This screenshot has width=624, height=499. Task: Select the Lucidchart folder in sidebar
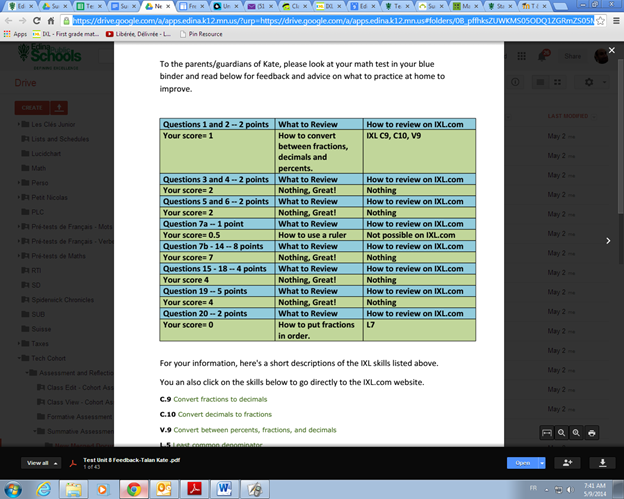pyautogui.click(x=41, y=154)
